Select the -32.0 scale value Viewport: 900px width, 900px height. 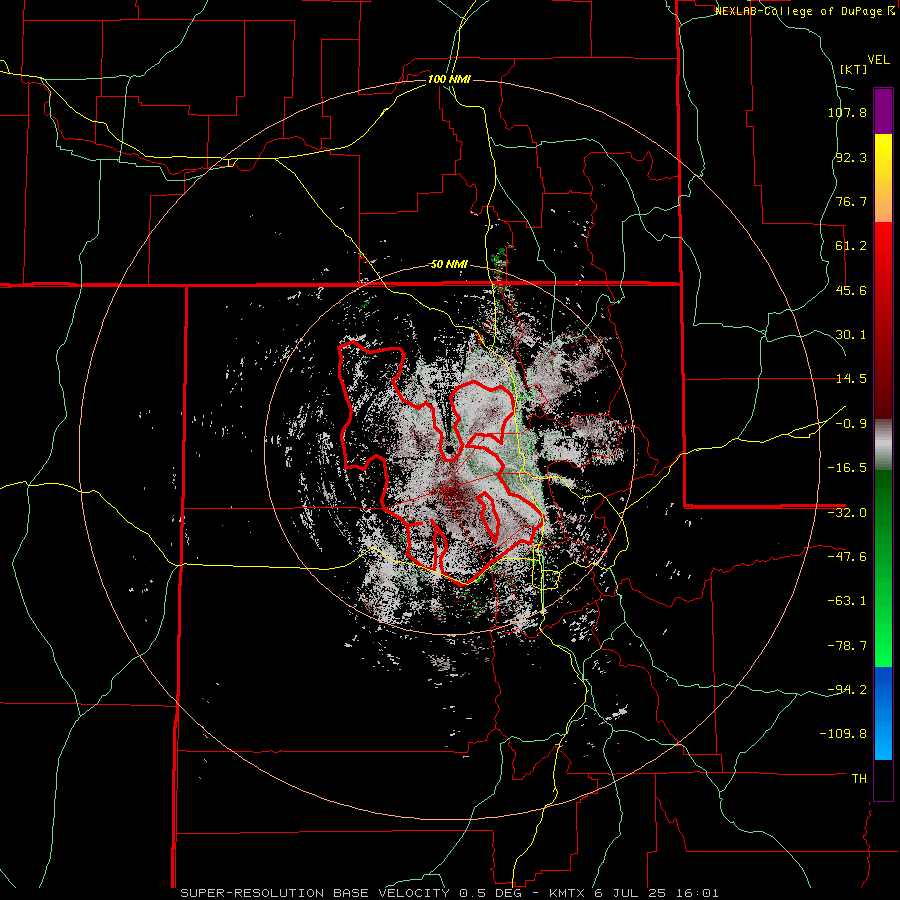(x=847, y=513)
